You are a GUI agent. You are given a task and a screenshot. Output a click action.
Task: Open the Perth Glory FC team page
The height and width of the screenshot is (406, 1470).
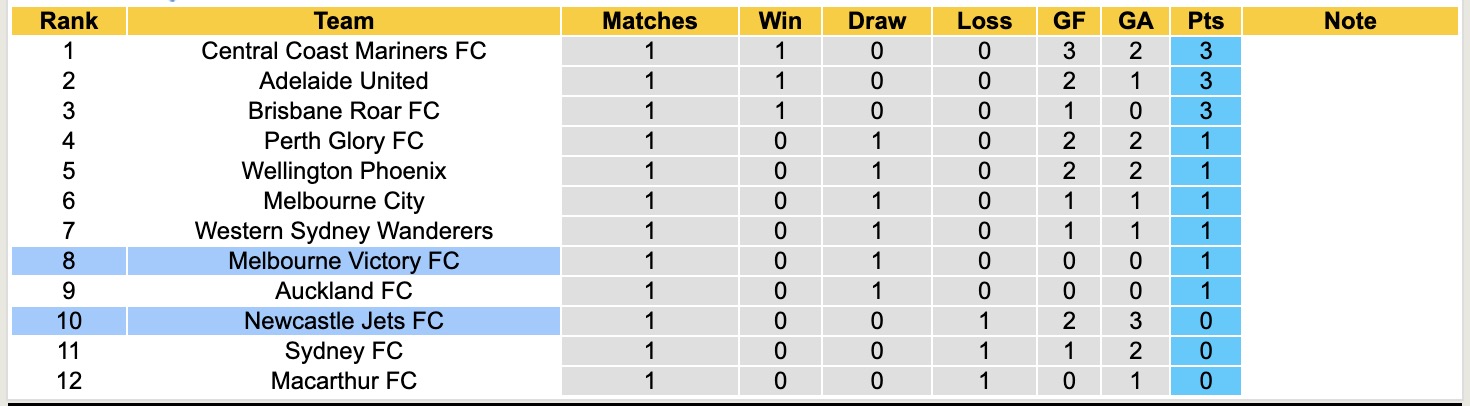click(x=343, y=141)
